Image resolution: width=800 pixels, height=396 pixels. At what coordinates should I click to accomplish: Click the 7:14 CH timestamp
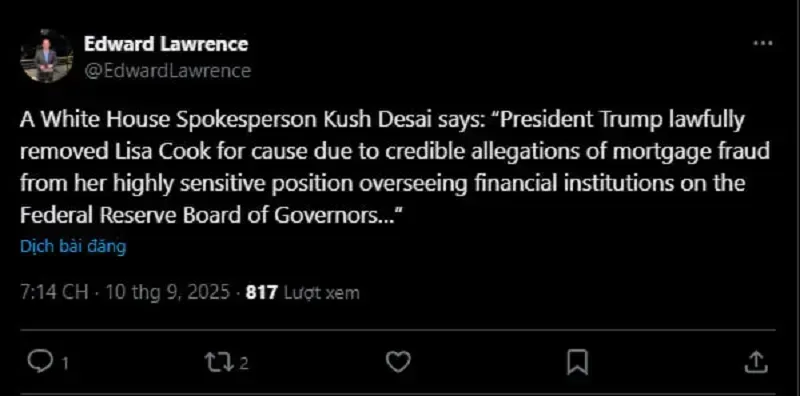coord(54,292)
